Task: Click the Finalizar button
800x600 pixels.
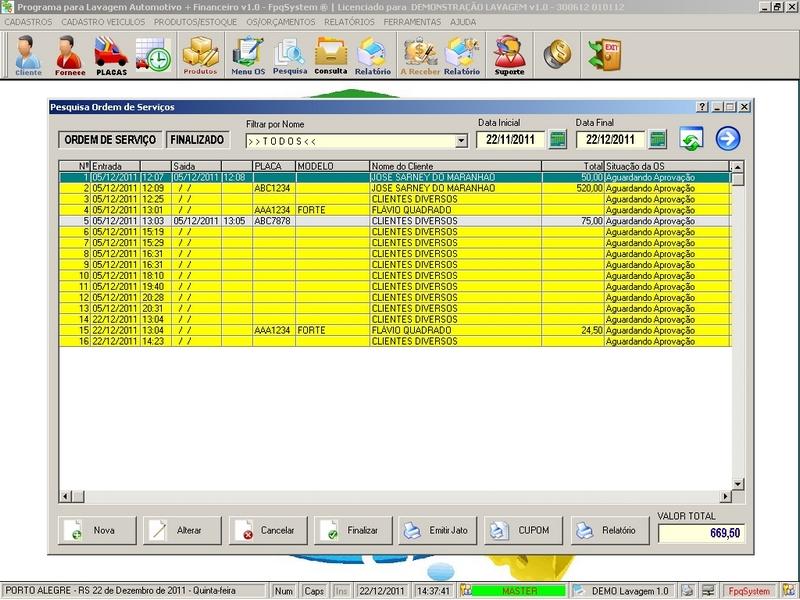Action: (353, 531)
